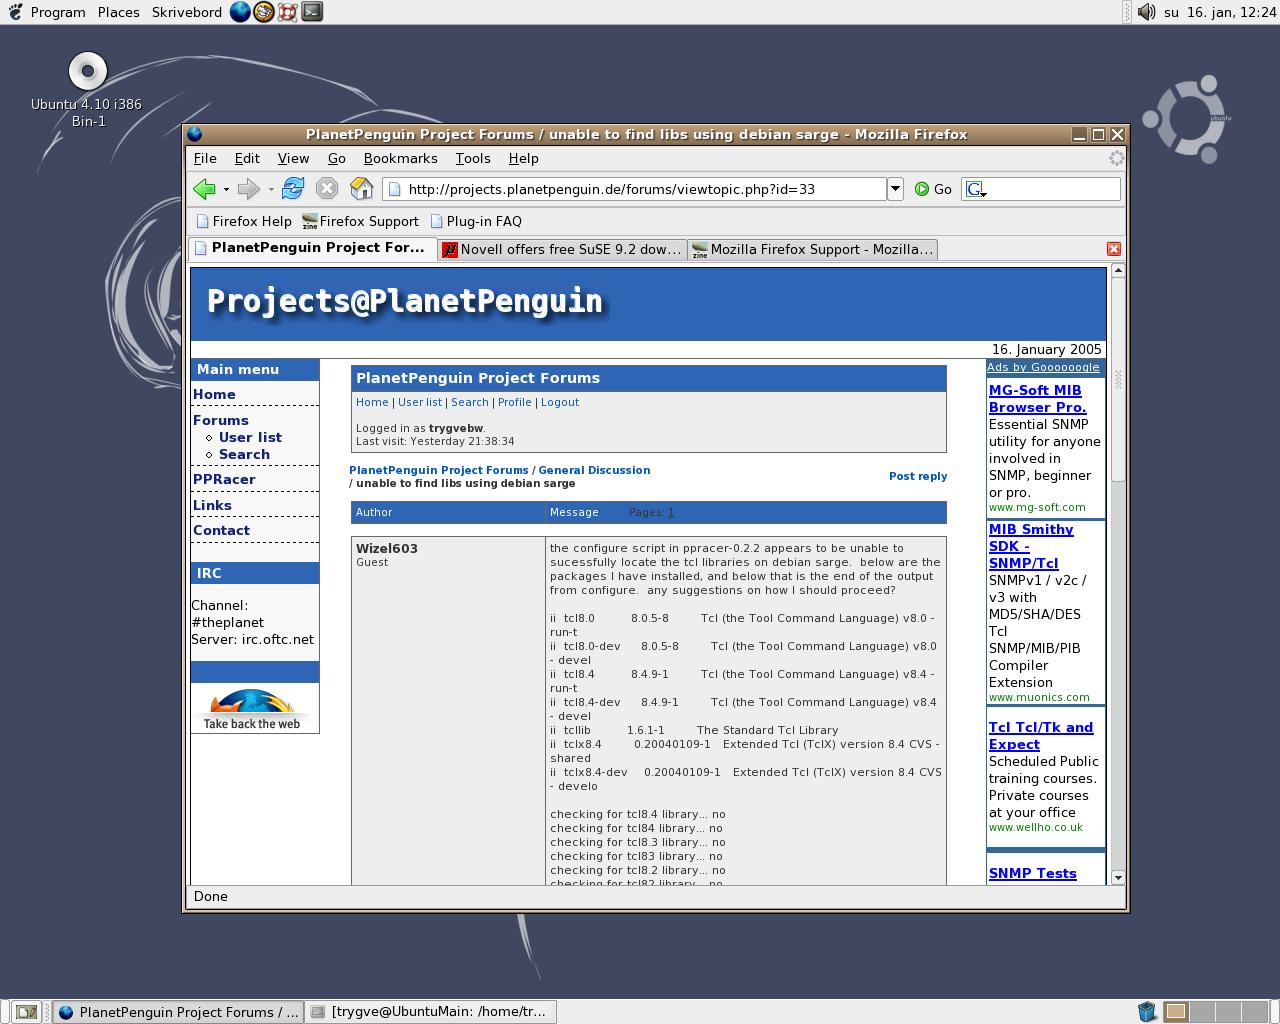Click the forum header User list link
This screenshot has width=1280, height=1024.
click(x=420, y=402)
